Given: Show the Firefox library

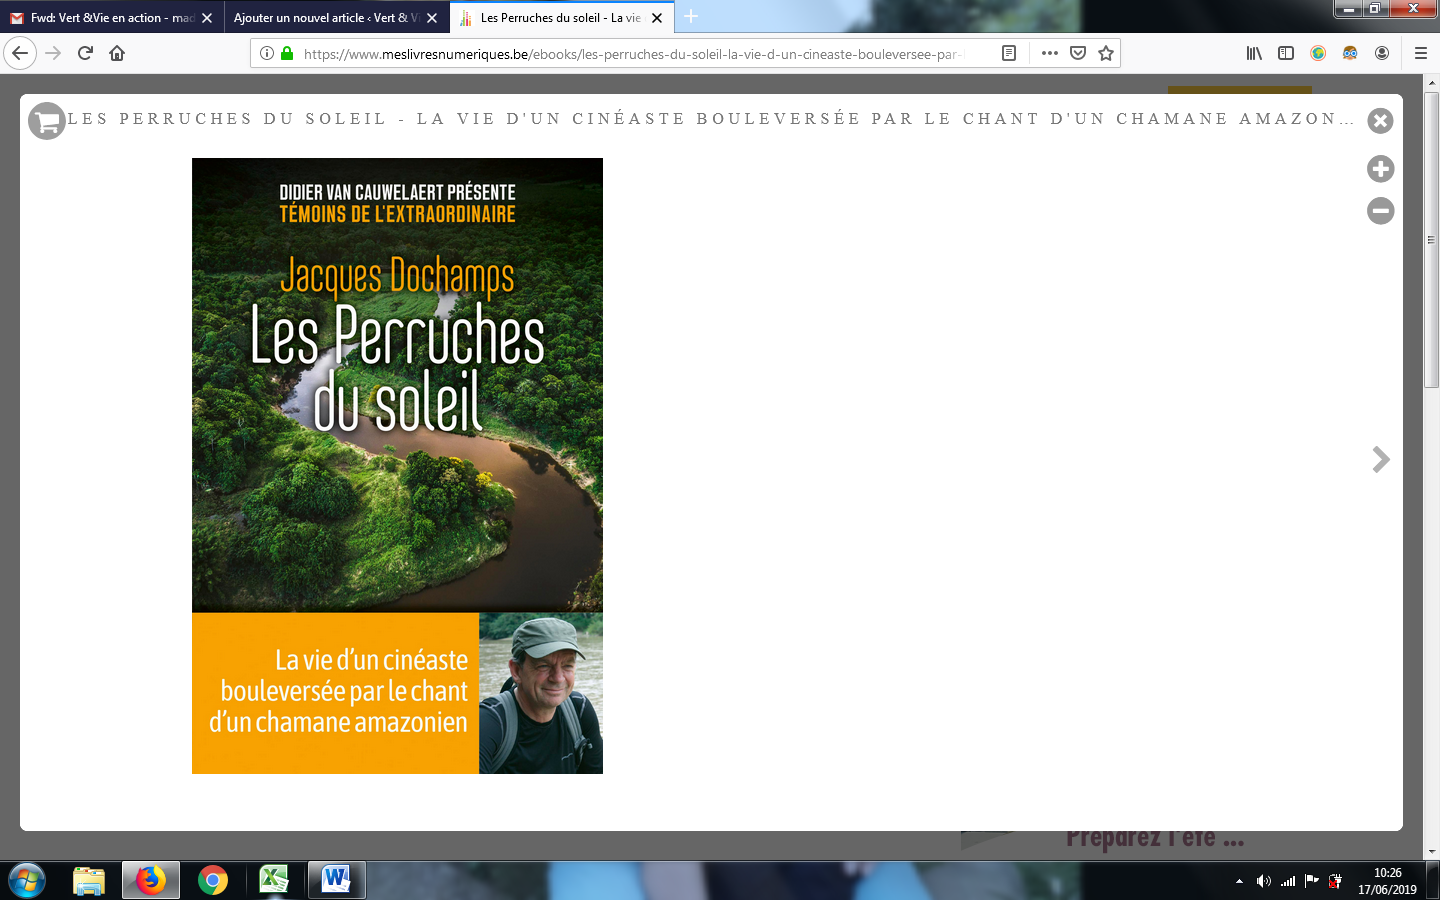Looking at the screenshot, I should click(1254, 53).
